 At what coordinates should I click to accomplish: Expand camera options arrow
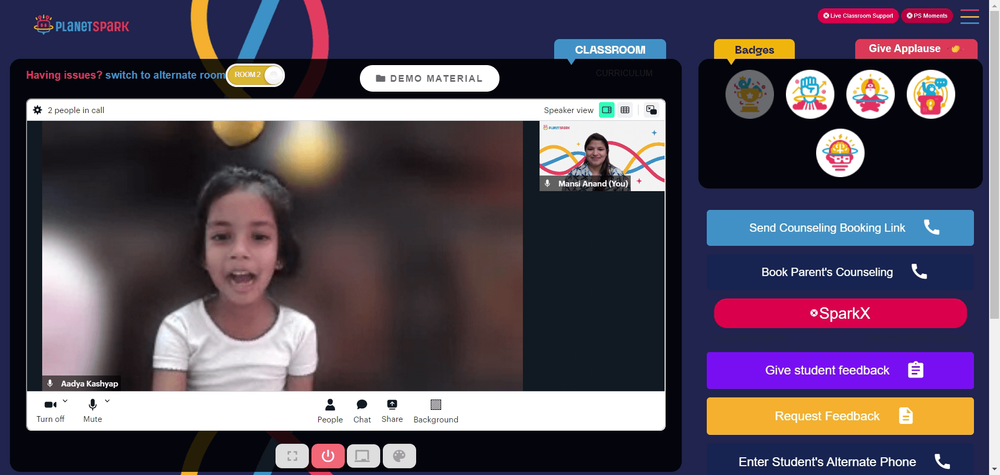(x=65, y=401)
